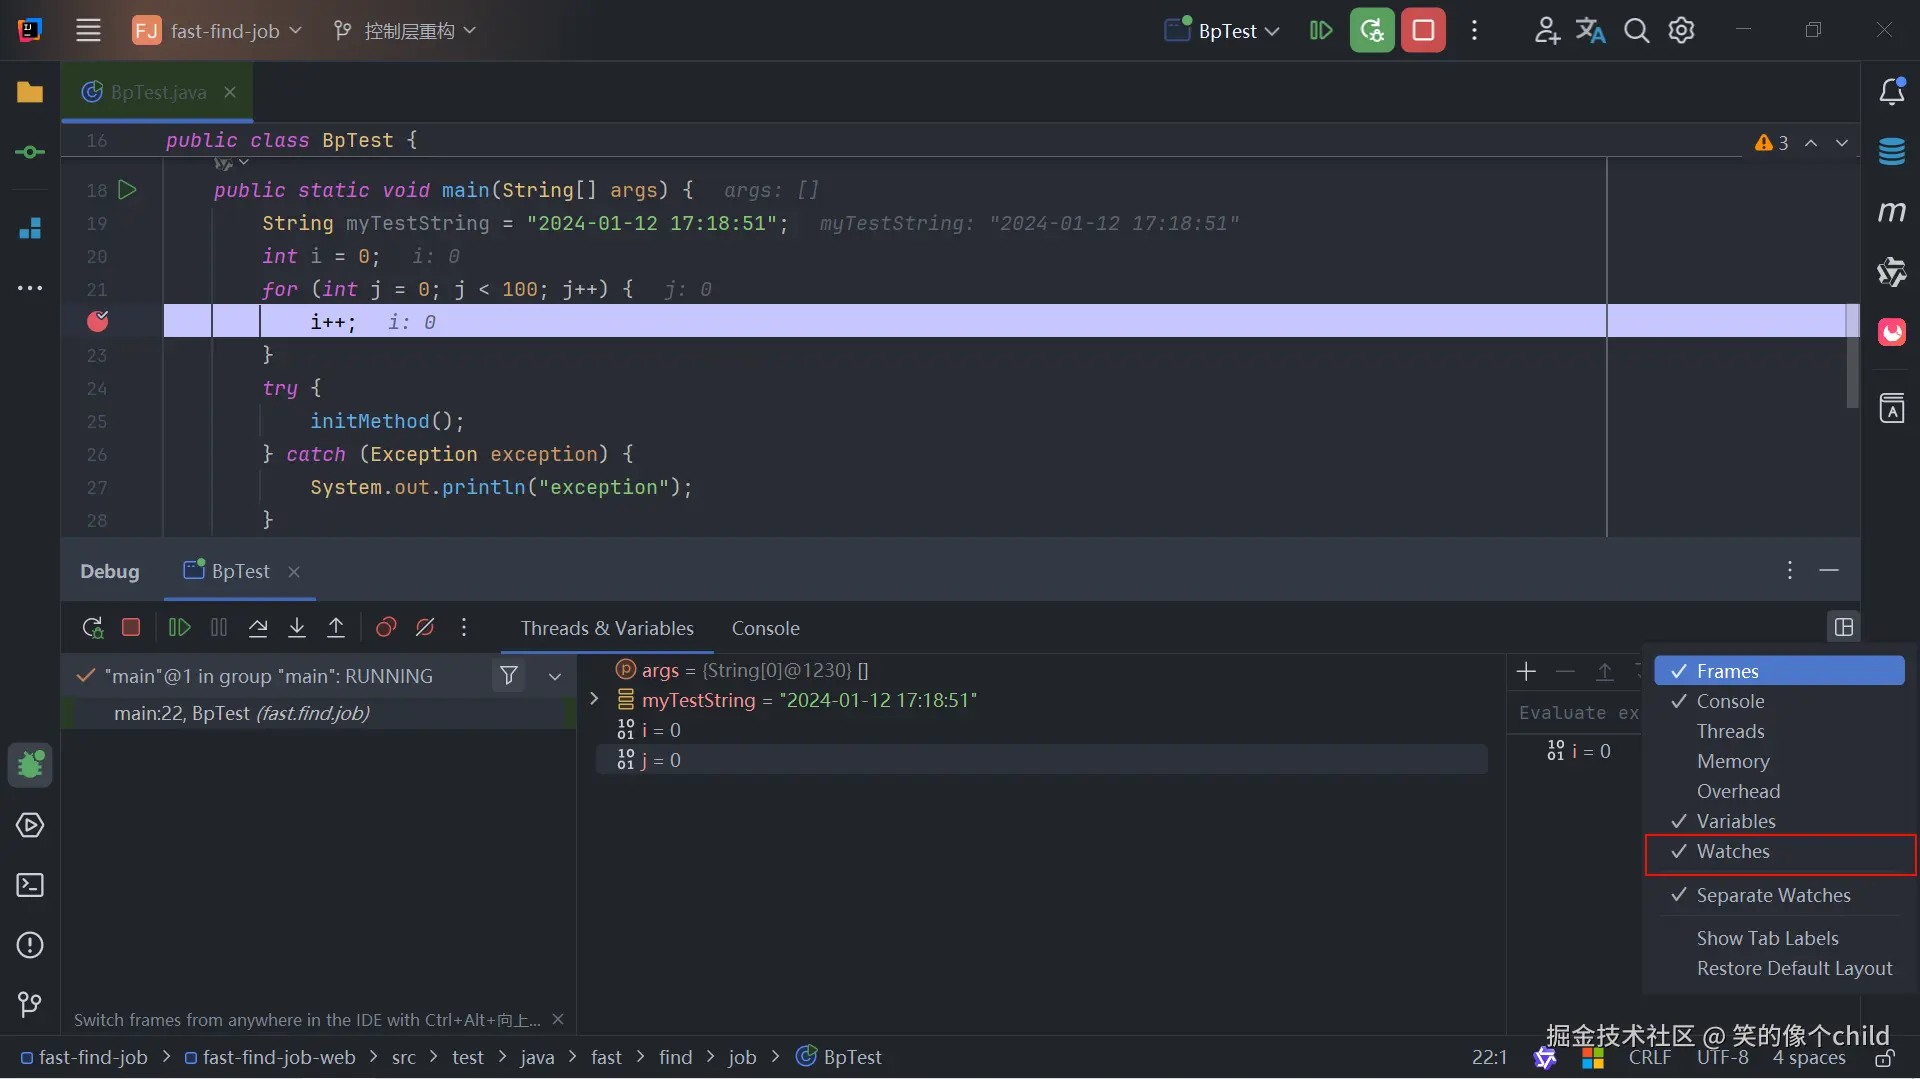
Task: Click Resume Program in top toolbar
Action: click(x=1320, y=31)
